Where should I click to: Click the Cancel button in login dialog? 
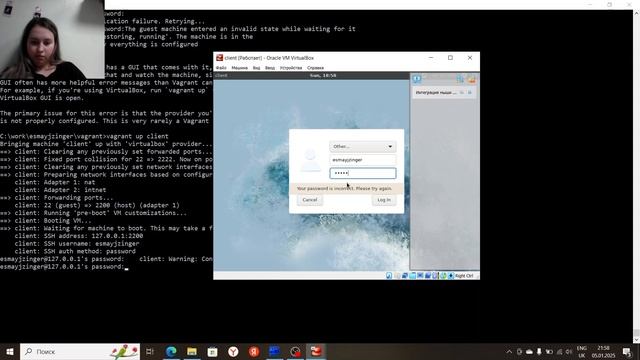309,200
